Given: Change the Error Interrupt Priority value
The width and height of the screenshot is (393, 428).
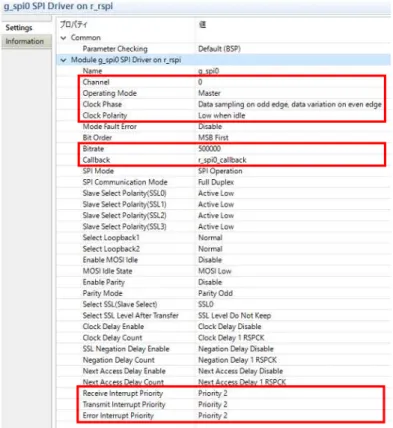Looking at the screenshot, I should coord(213,416).
